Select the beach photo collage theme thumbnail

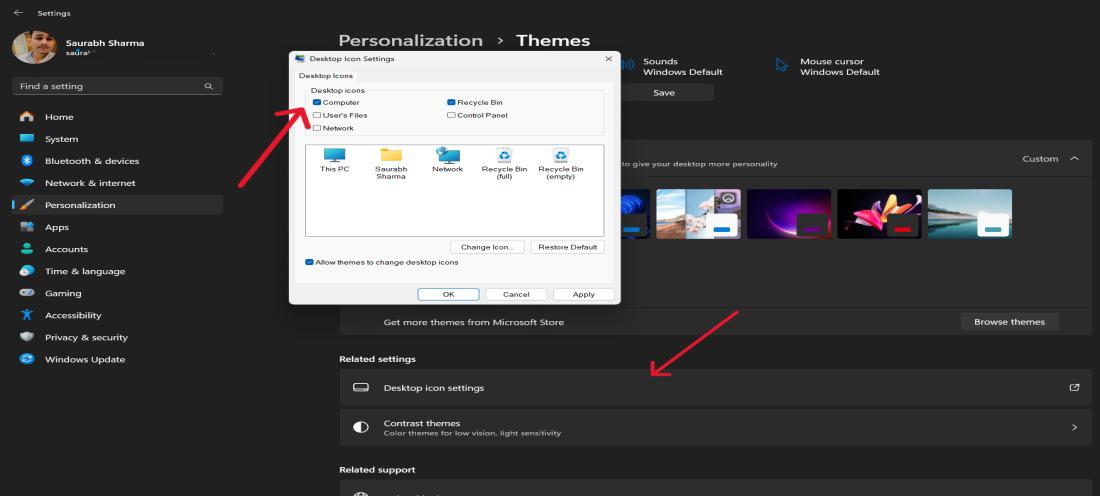click(698, 214)
